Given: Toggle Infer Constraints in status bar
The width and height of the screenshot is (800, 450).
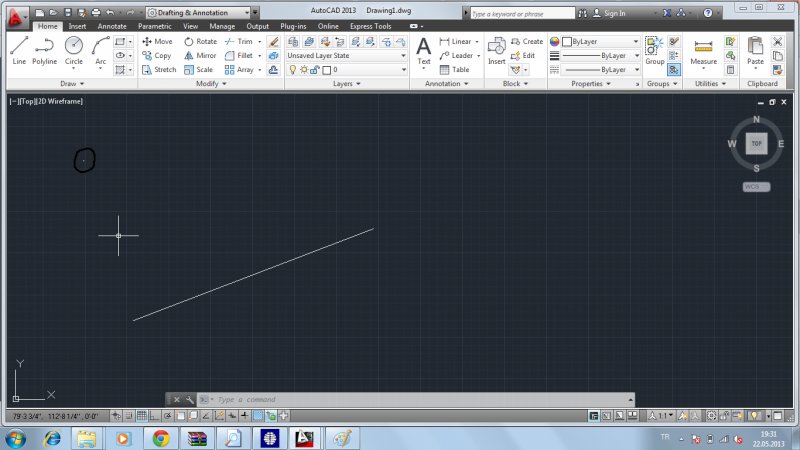Looking at the screenshot, I should [116, 416].
